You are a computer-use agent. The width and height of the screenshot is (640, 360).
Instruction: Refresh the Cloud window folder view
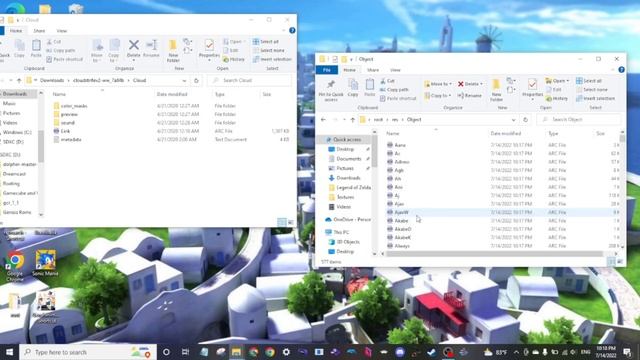(x=196, y=80)
